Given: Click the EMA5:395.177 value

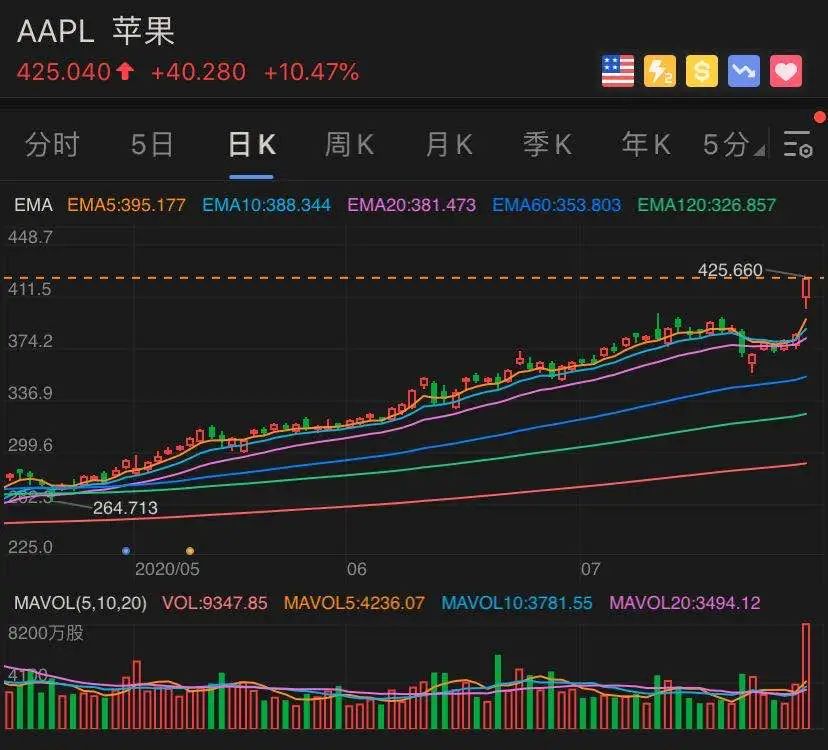Looking at the screenshot, I should pyautogui.click(x=126, y=205).
